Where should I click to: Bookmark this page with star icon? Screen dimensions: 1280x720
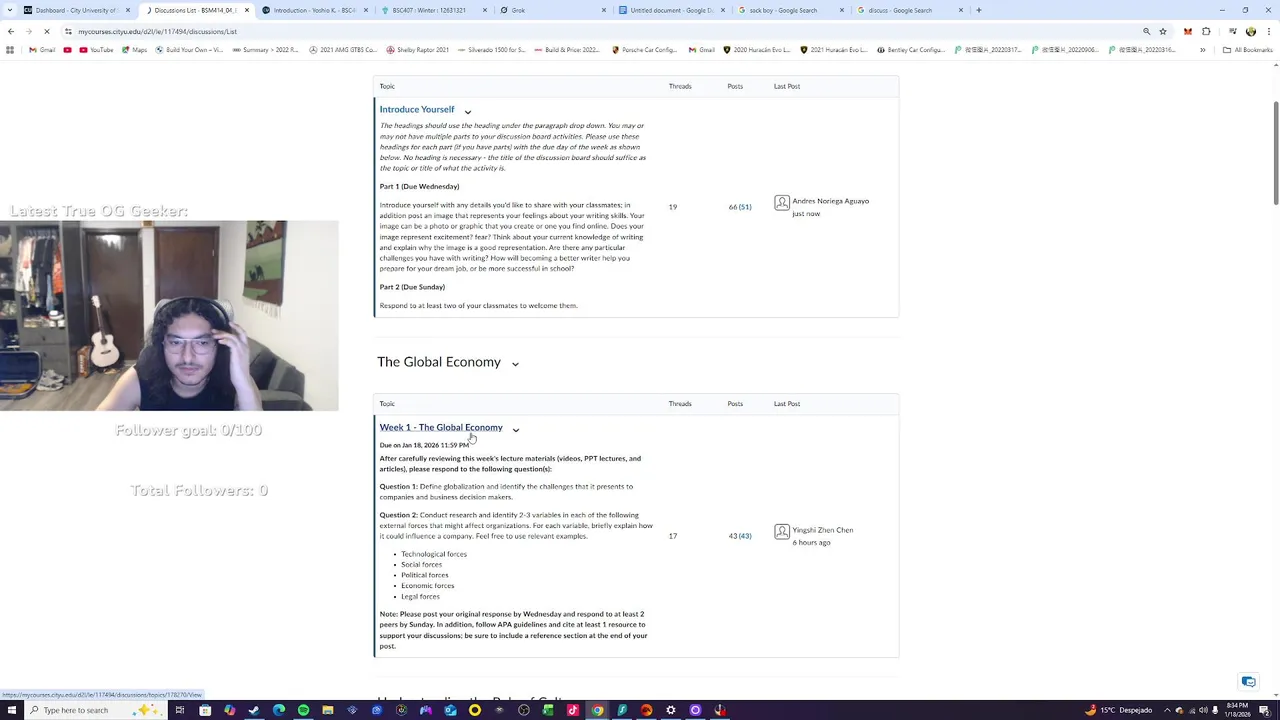tap(1162, 31)
